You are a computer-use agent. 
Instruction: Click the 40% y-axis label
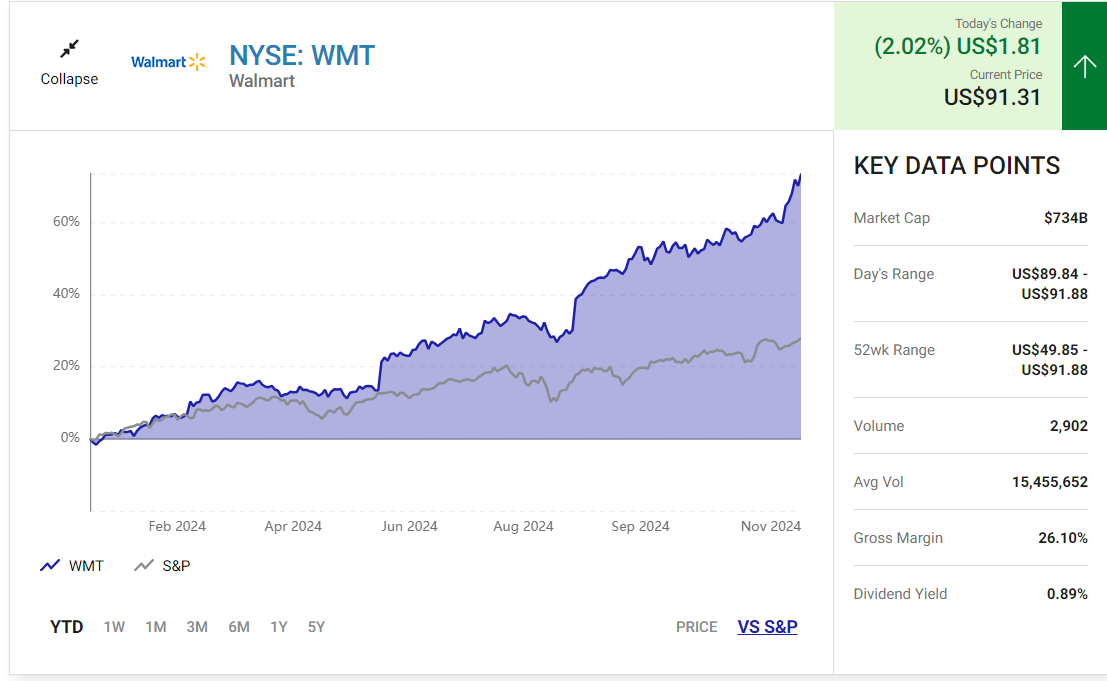click(x=66, y=294)
